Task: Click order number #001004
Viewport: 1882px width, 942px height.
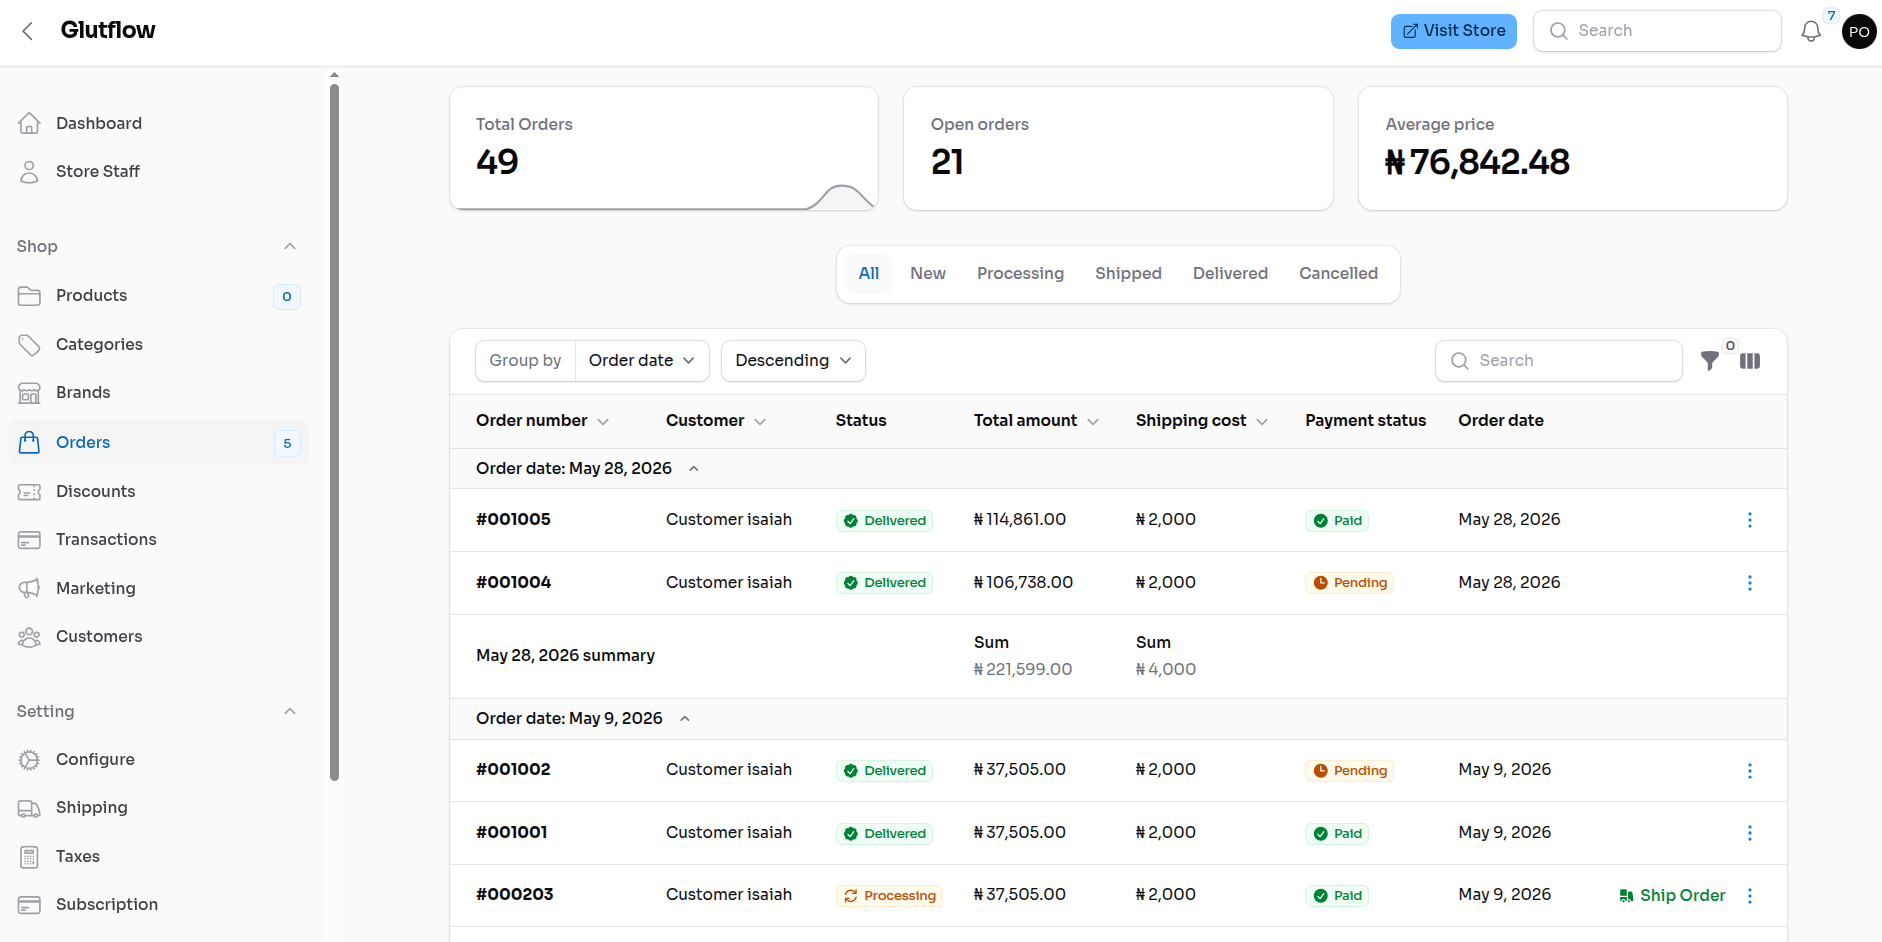Action: coord(513,583)
